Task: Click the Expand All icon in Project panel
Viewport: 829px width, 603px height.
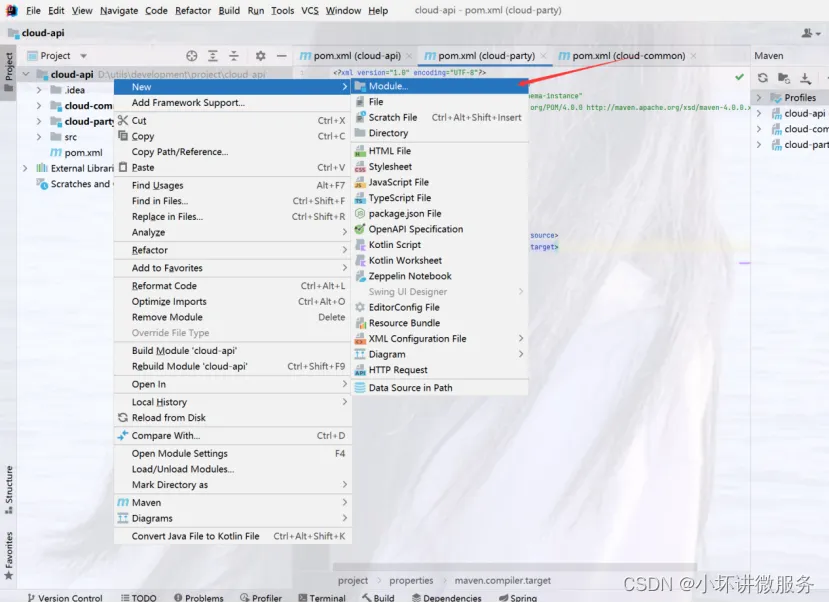Action: 213,56
